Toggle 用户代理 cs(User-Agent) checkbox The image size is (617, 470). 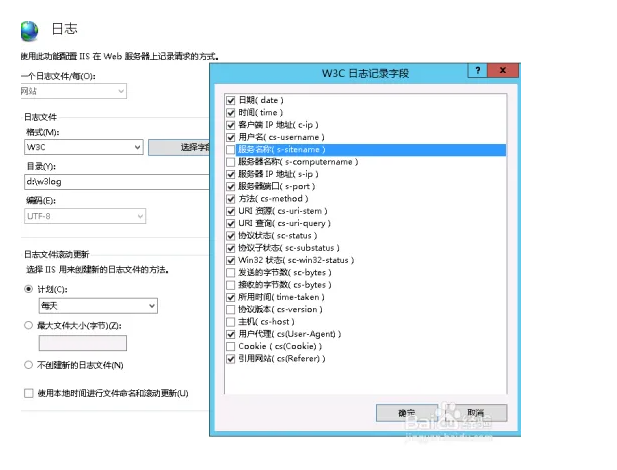tap(231, 334)
